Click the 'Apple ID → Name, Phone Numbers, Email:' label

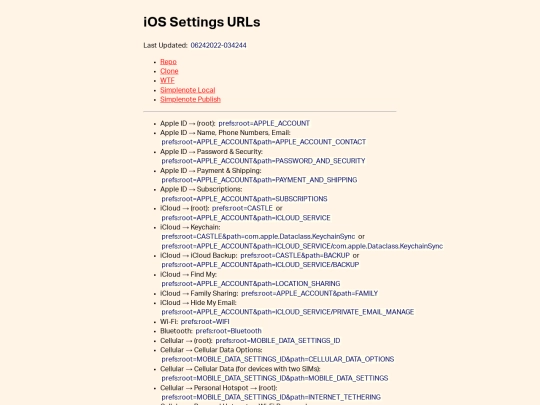[225, 133]
